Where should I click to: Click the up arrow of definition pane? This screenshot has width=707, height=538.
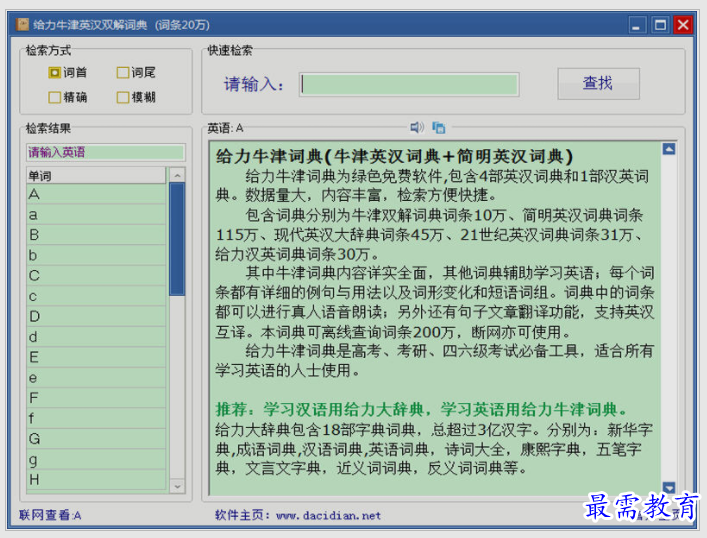click(669, 149)
